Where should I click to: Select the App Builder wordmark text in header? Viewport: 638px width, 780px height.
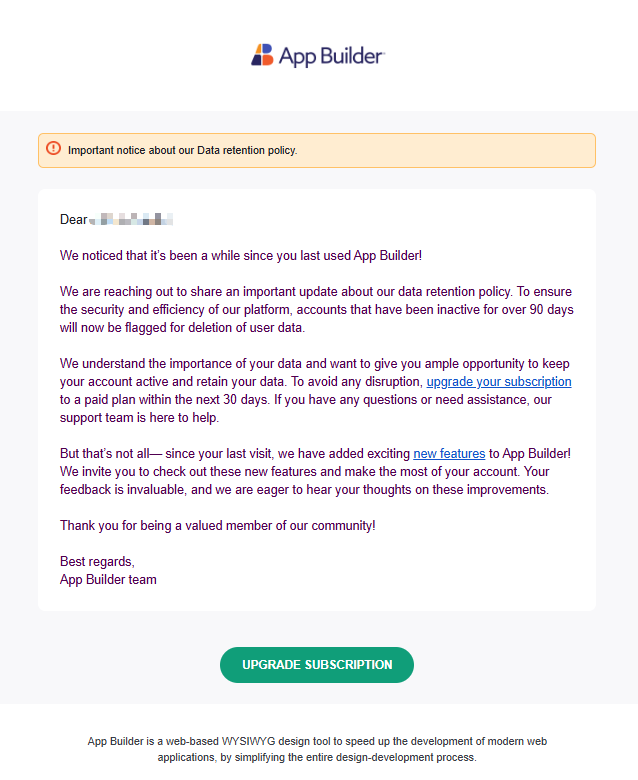pos(331,56)
